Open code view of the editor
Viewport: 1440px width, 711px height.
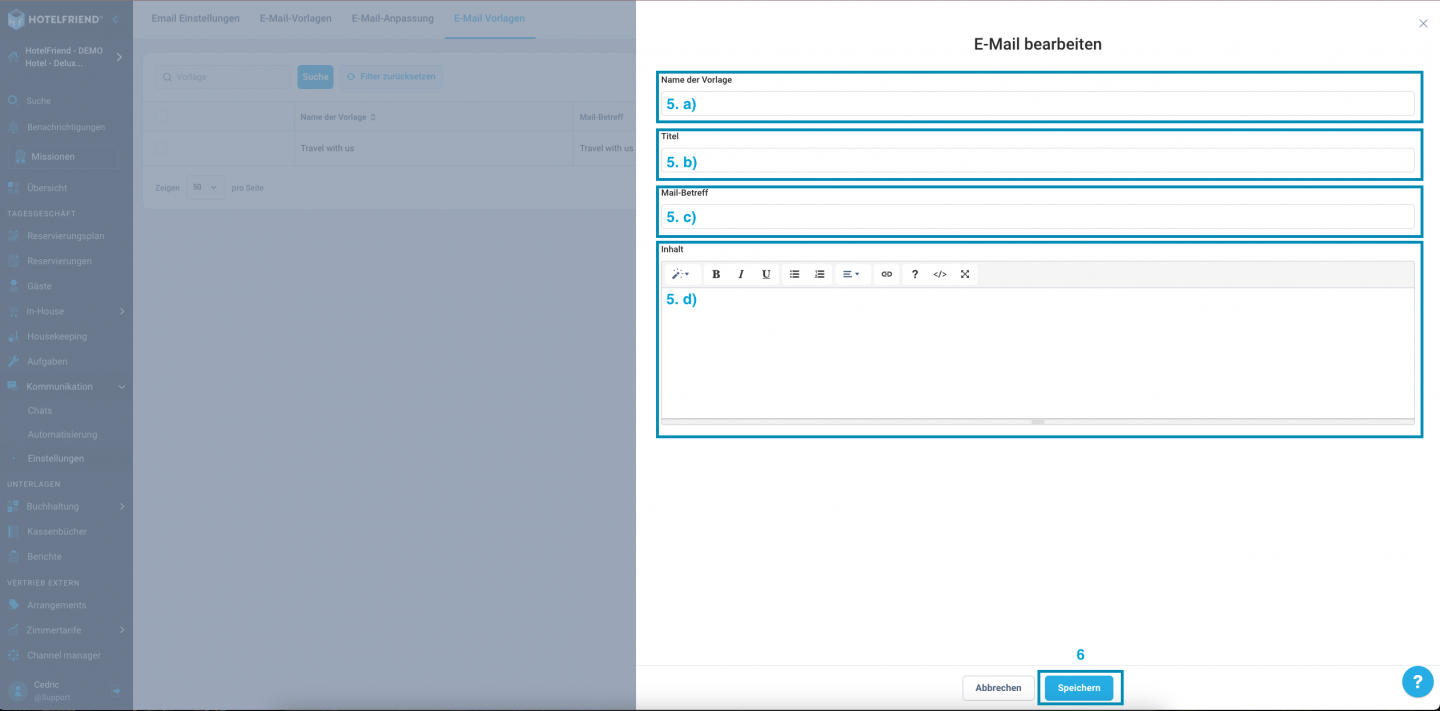(x=940, y=274)
